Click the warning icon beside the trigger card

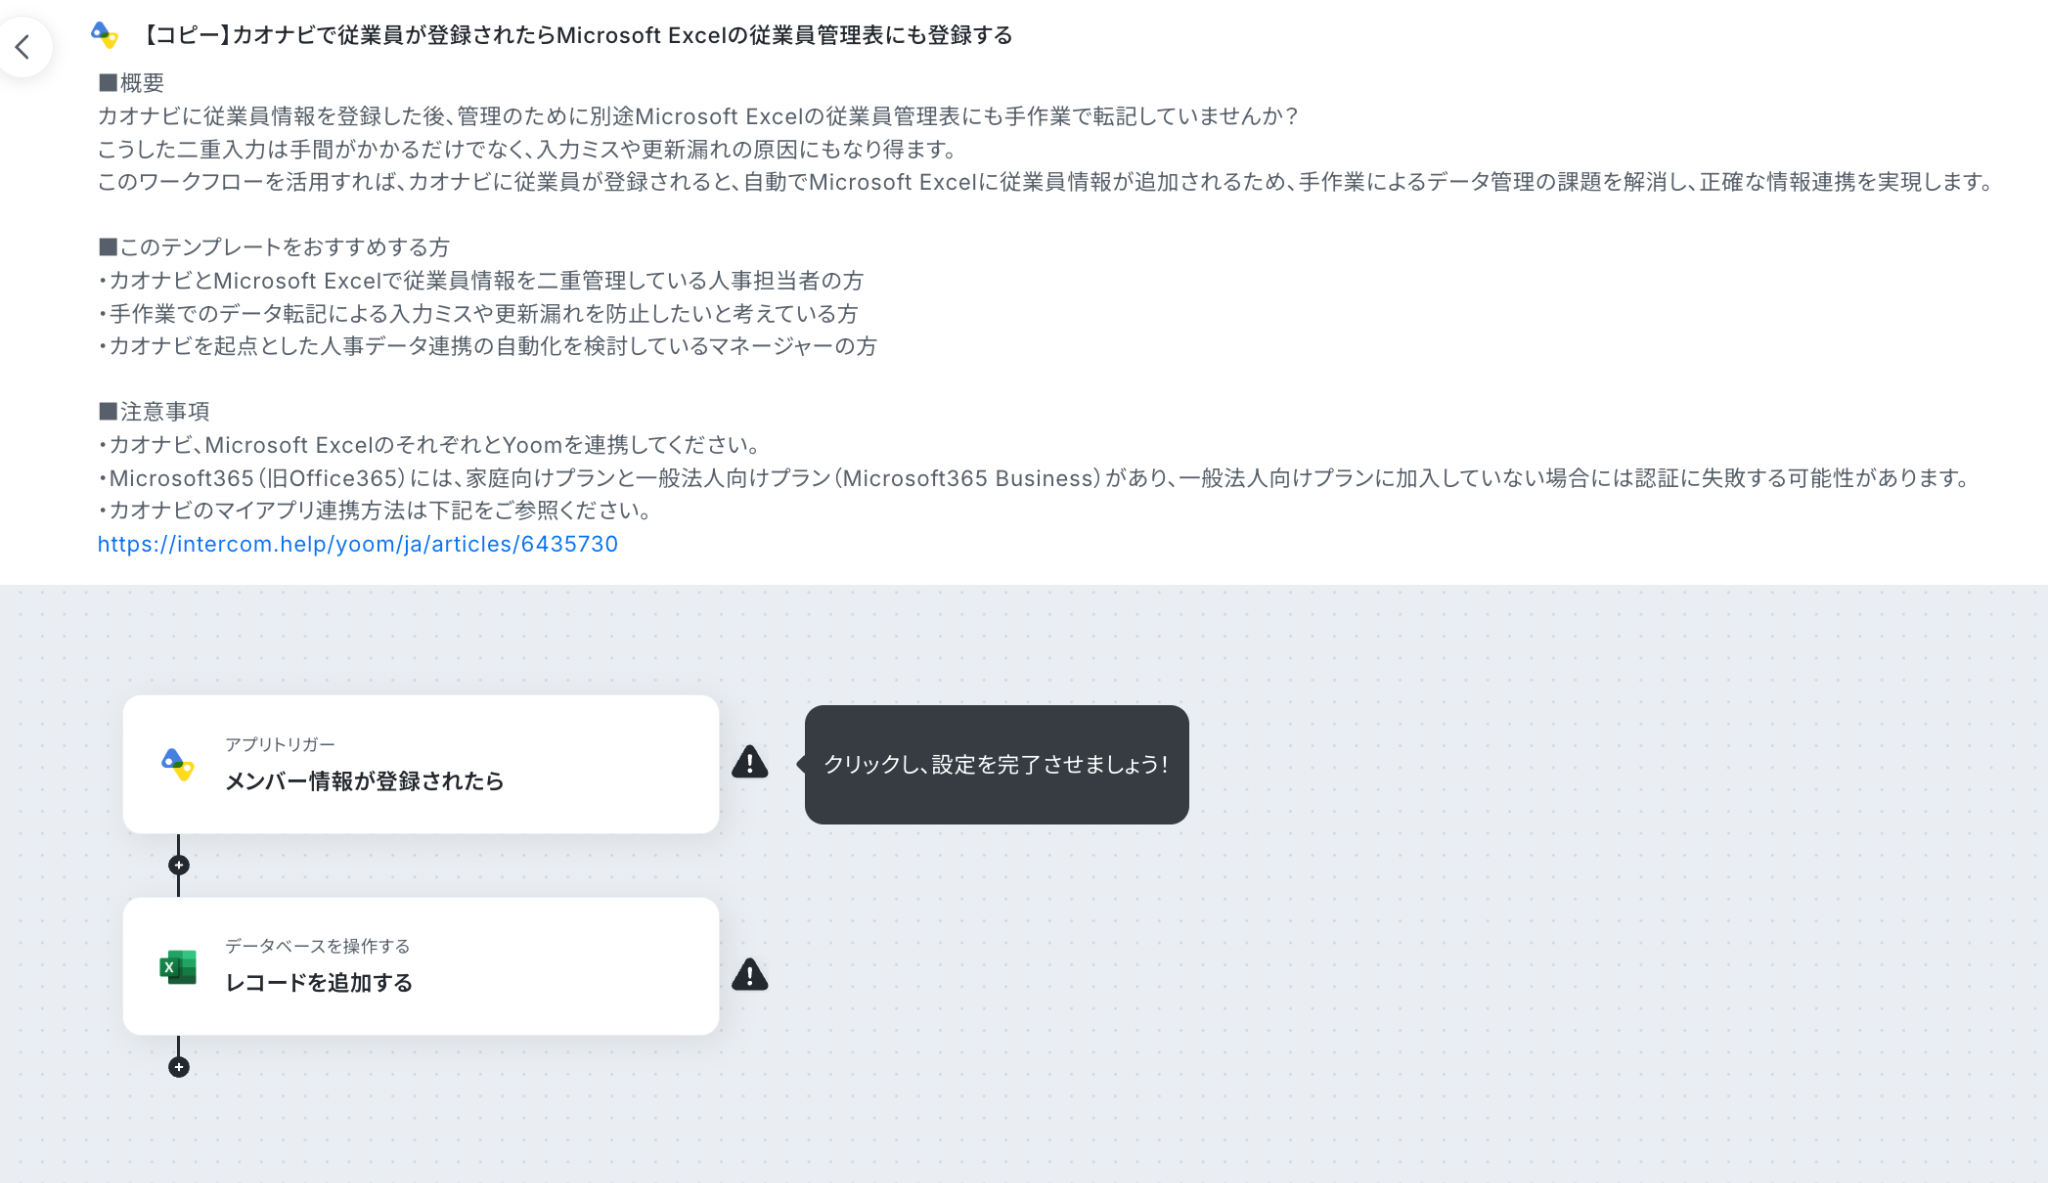750,762
